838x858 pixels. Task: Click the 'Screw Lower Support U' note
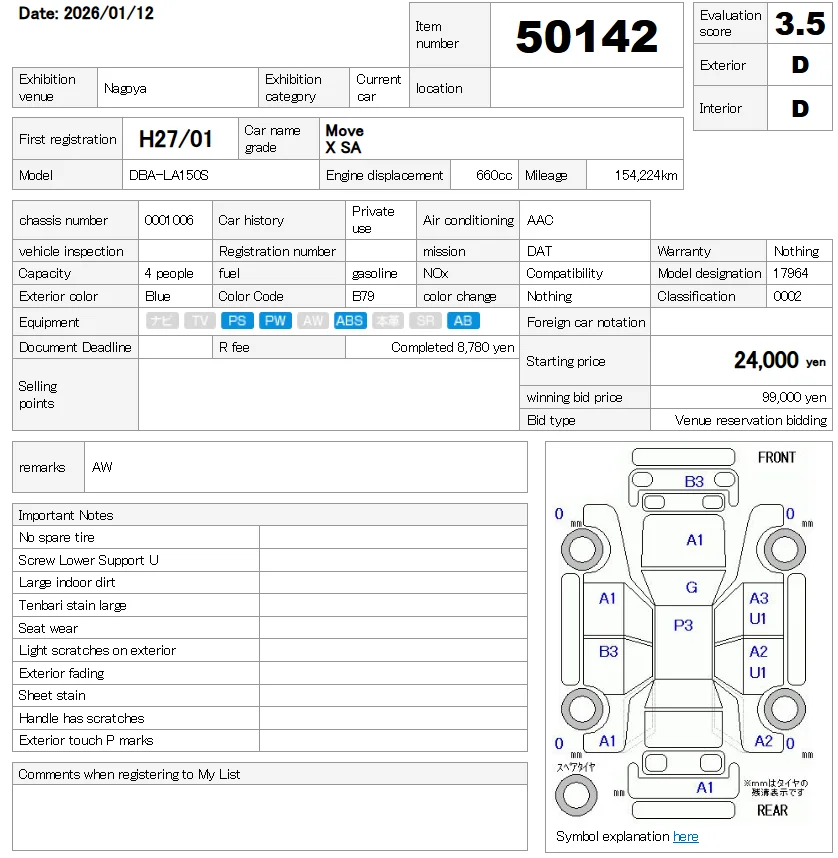(x=88, y=560)
